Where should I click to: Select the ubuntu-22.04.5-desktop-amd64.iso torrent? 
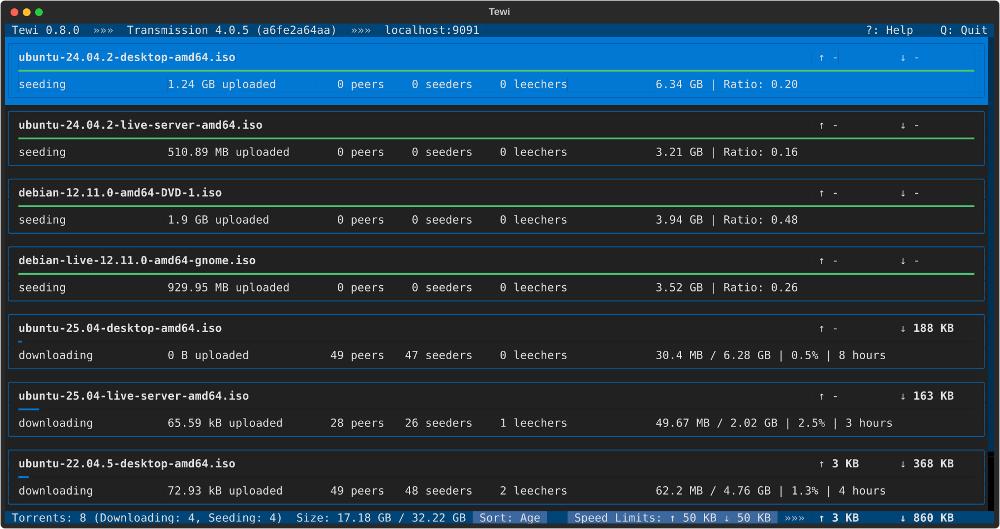pyautogui.click(x=496, y=477)
